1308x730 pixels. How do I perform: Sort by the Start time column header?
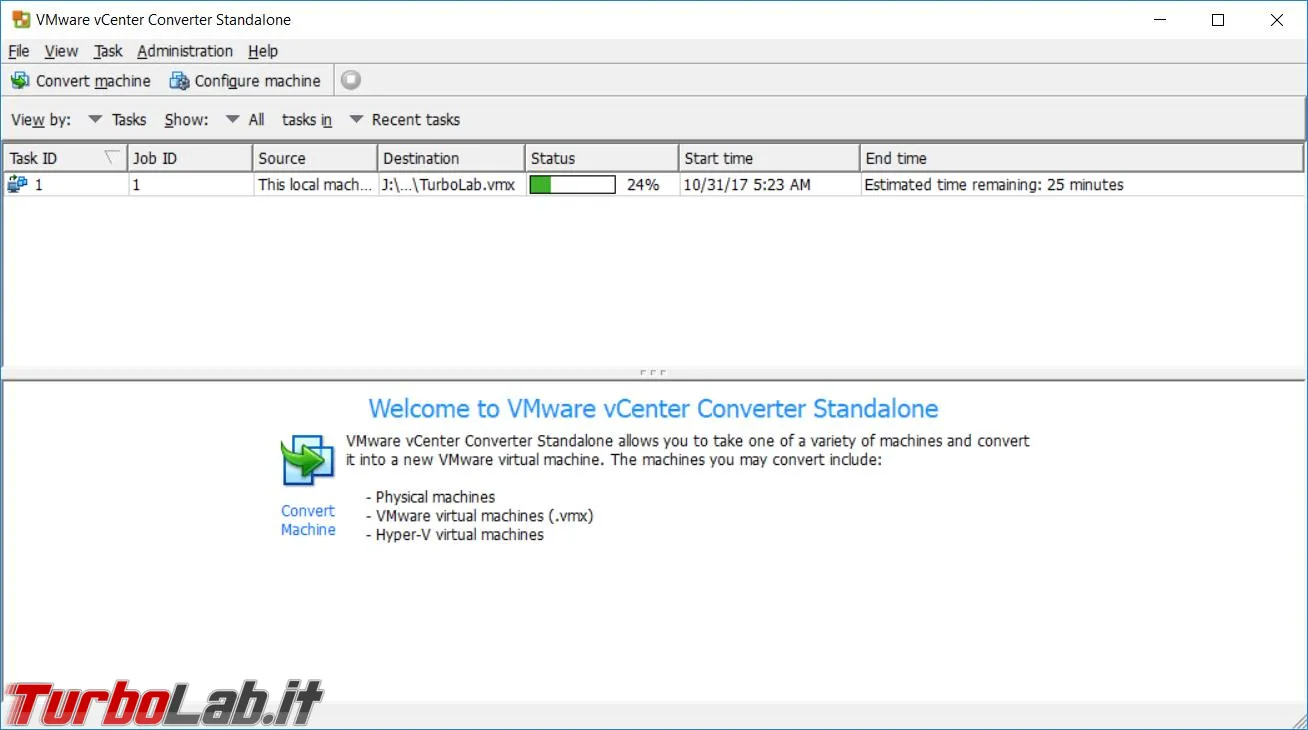point(769,158)
